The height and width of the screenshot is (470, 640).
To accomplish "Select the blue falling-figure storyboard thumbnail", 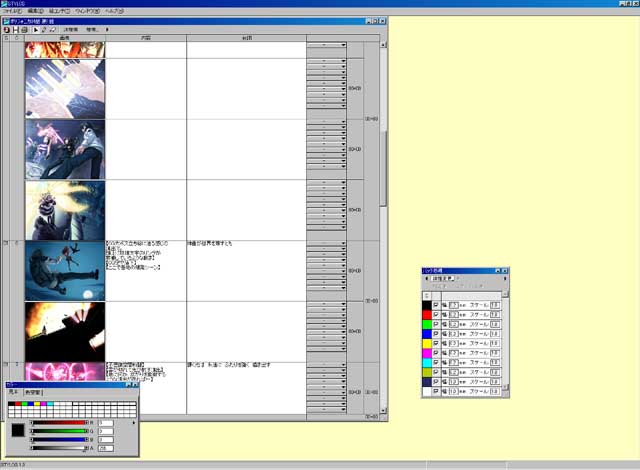I will (x=65, y=271).
